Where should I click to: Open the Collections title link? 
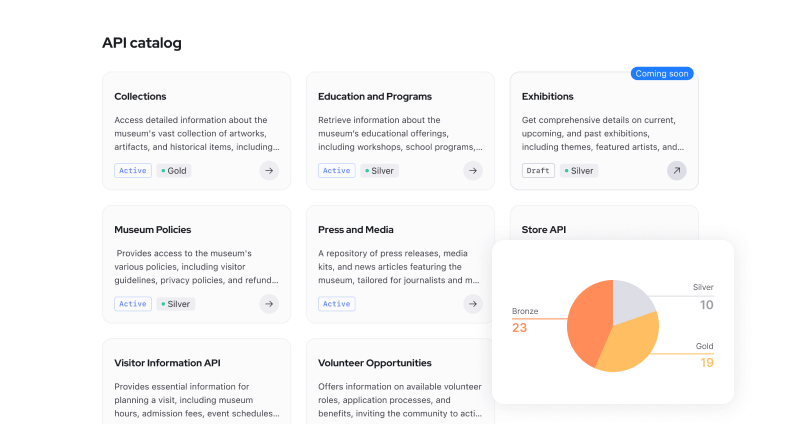pyautogui.click(x=140, y=96)
